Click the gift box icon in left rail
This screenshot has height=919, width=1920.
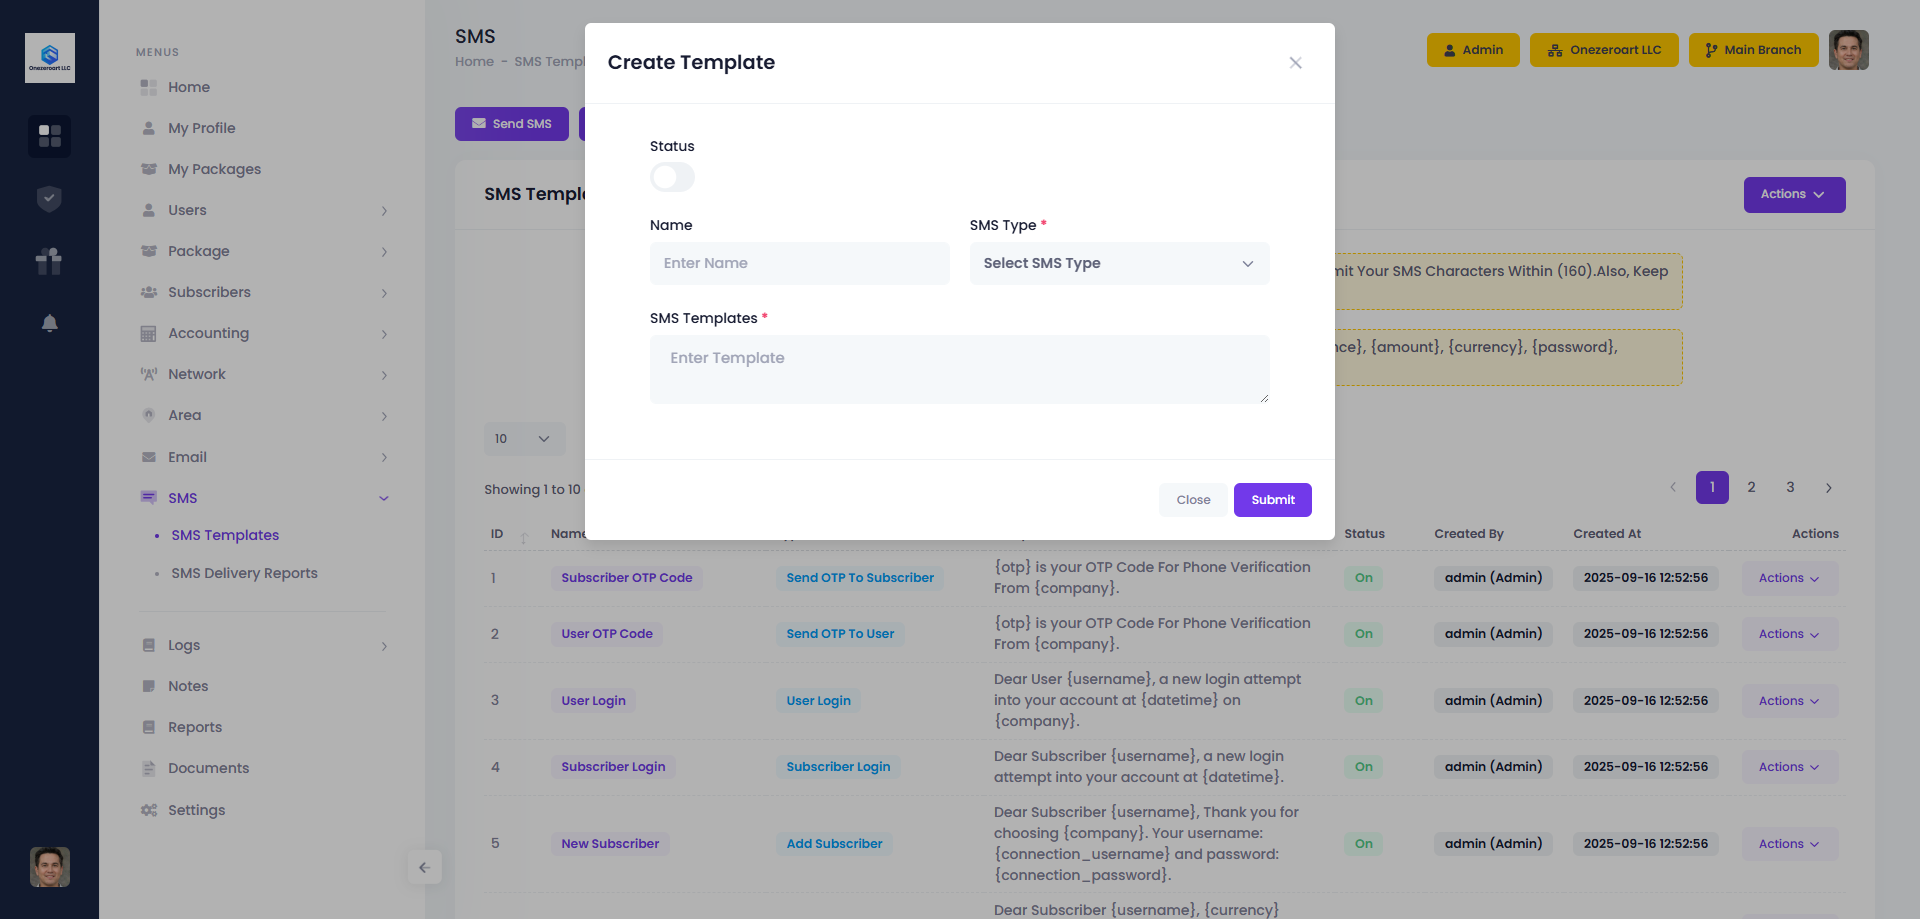coord(49,261)
